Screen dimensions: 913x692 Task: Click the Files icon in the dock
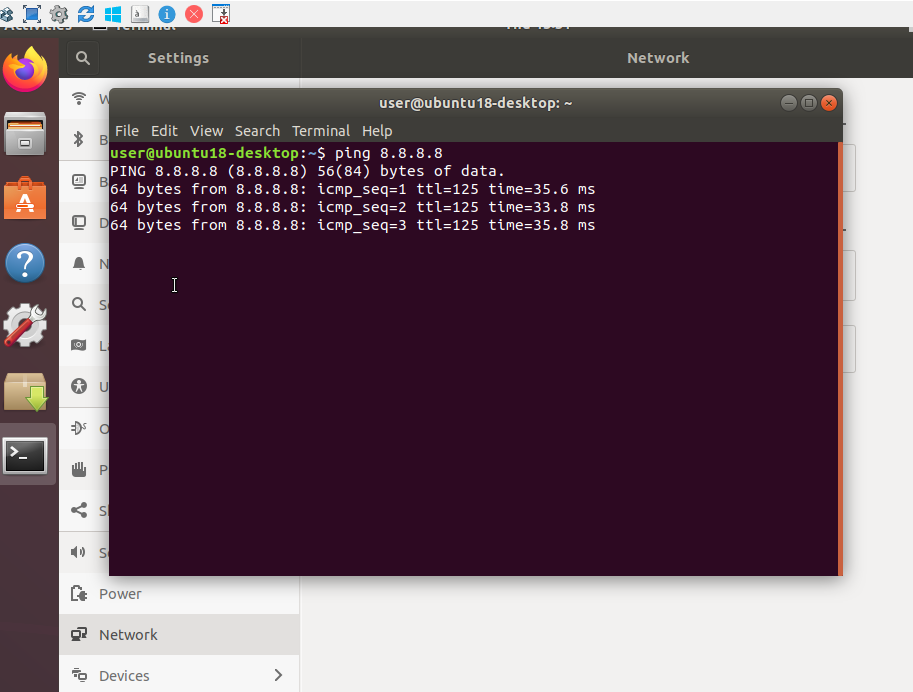click(x=27, y=135)
